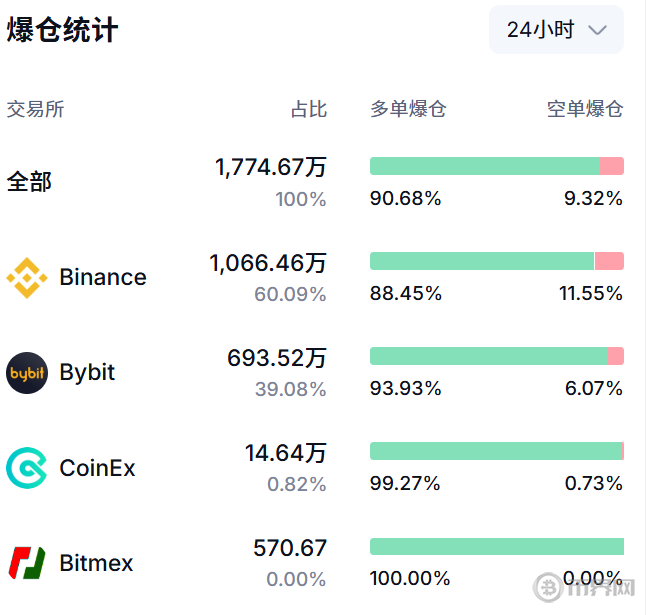
Task: Click the CoinEx exchange logo icon
Action: click(x=27, y=468)
